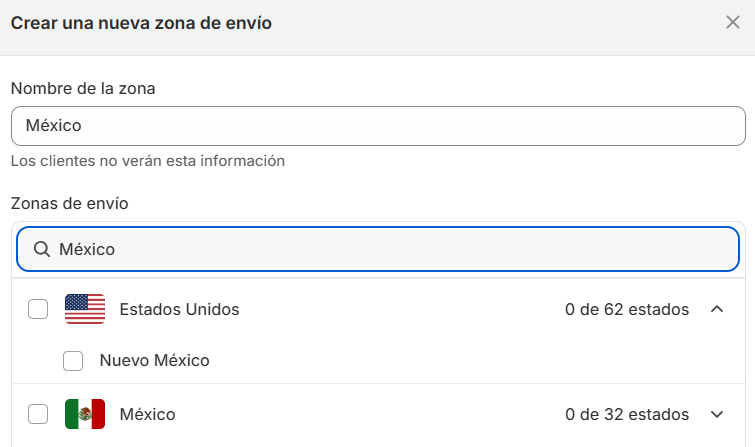Viewport: 755px width, 447px height.
Task: Close the Crear una nueva zona de envío dialog
Action: click(732, 22)
